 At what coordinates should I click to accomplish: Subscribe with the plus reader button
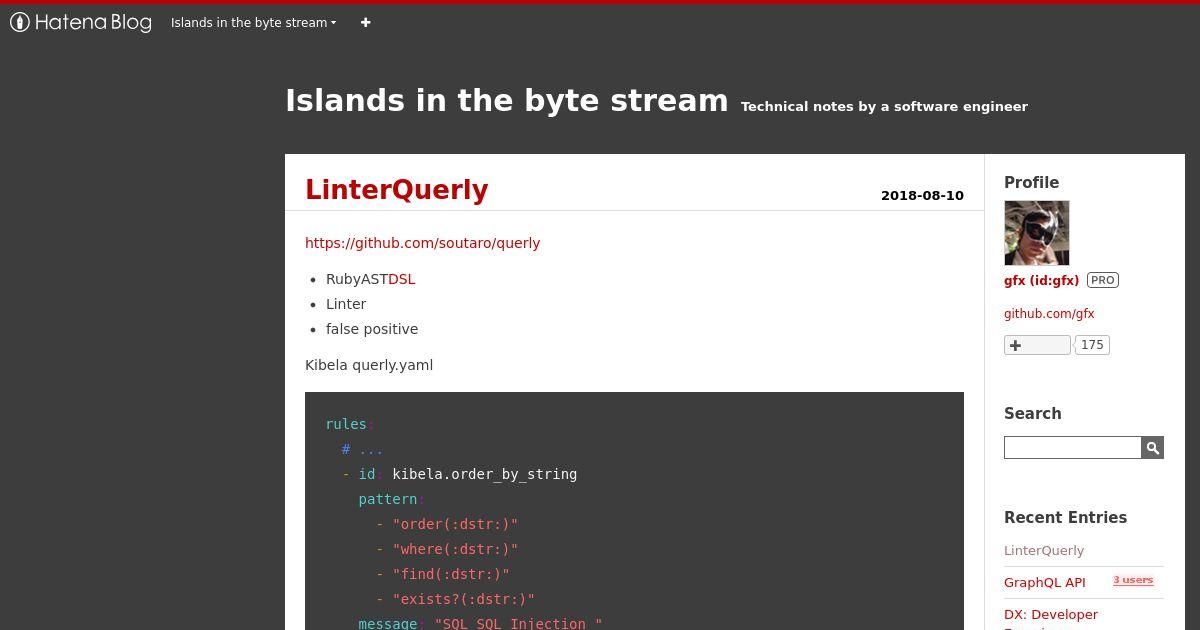coord(1037,345)
